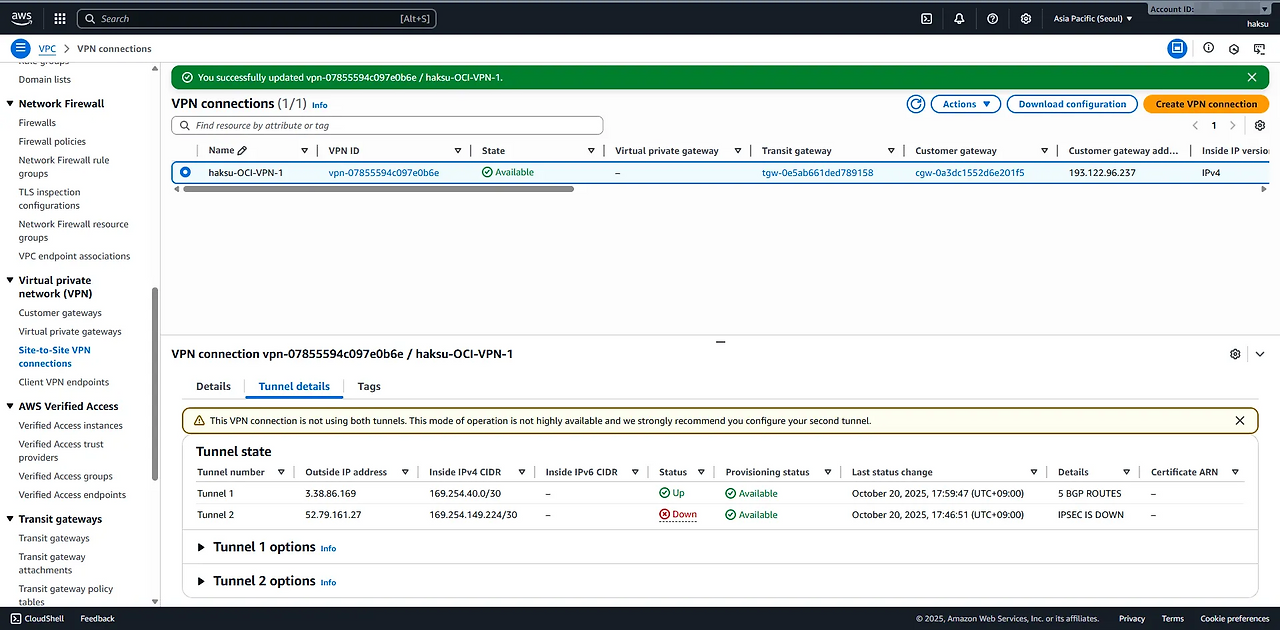Refresh the VPN connections list
Image resolution: width=1280 pixels, height=630 pixels.
tap(915, 104)
